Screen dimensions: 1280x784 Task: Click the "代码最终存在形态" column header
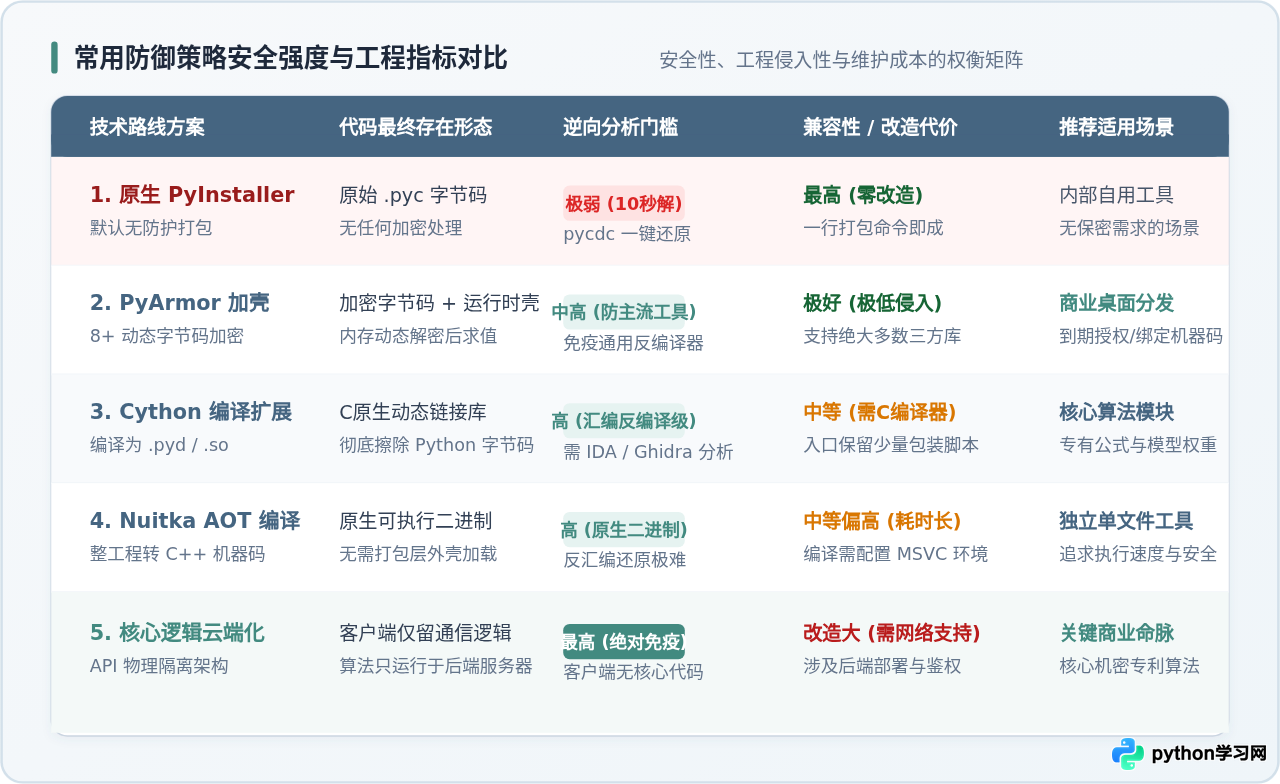[416, 127]
